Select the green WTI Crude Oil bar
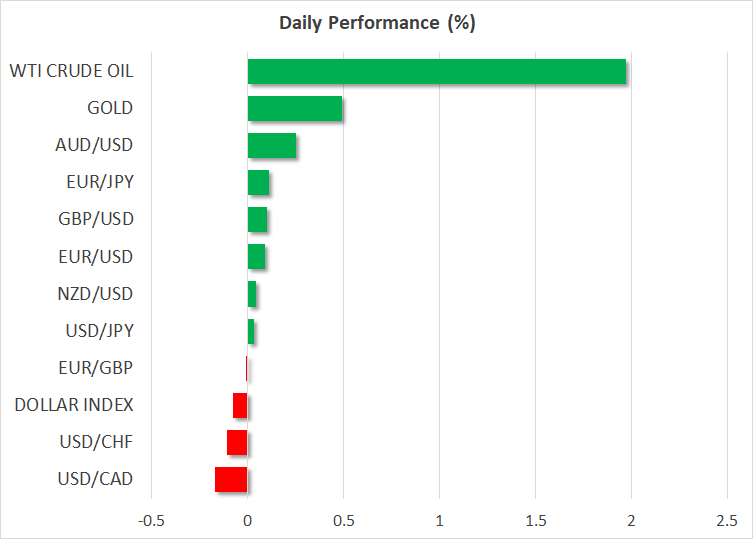753x539 pixels. 436,71
